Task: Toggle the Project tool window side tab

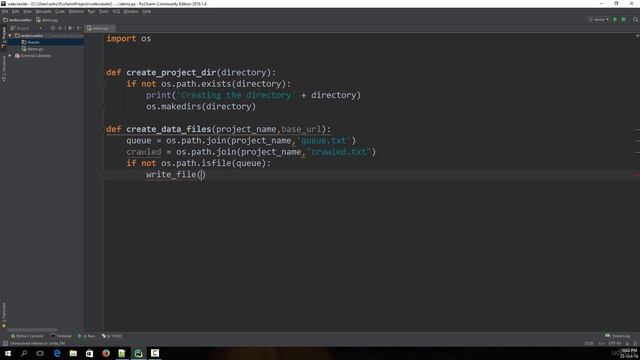Action: pos(4,38)
